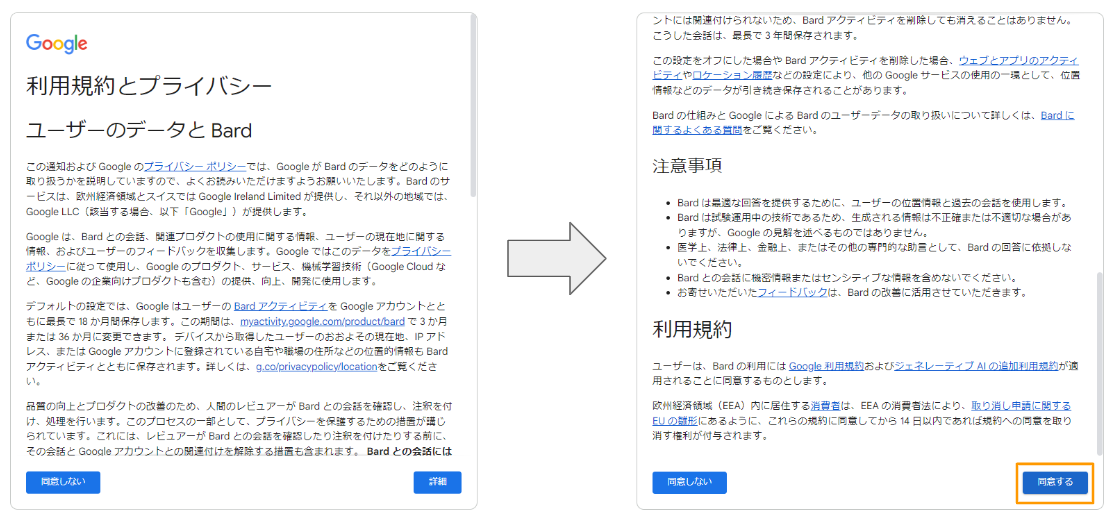Open the Google 利用規約 link
This screenshot has width=1117, height=520.
click(x=826, y=366)
